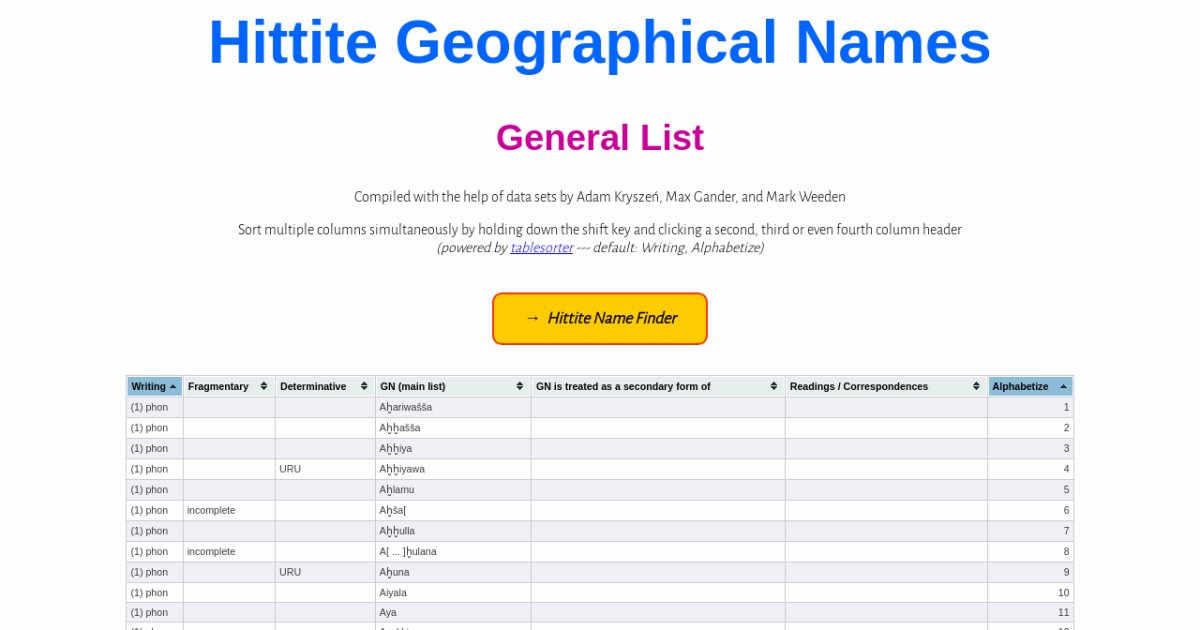Click sort arrows for the secondary form column
The height and width of the screenshot is (630, 1200).
coord(774,386)
